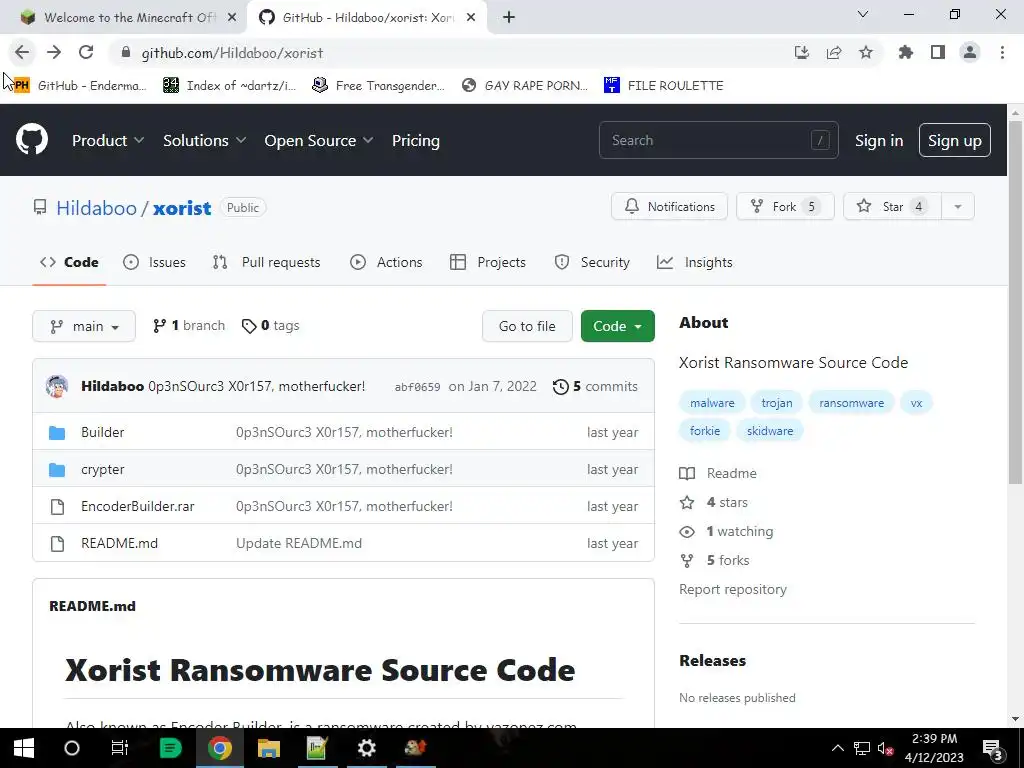This screenshot has width=1024, height=768.
Task: Click the 0 tags link
Action: (270, 325)
